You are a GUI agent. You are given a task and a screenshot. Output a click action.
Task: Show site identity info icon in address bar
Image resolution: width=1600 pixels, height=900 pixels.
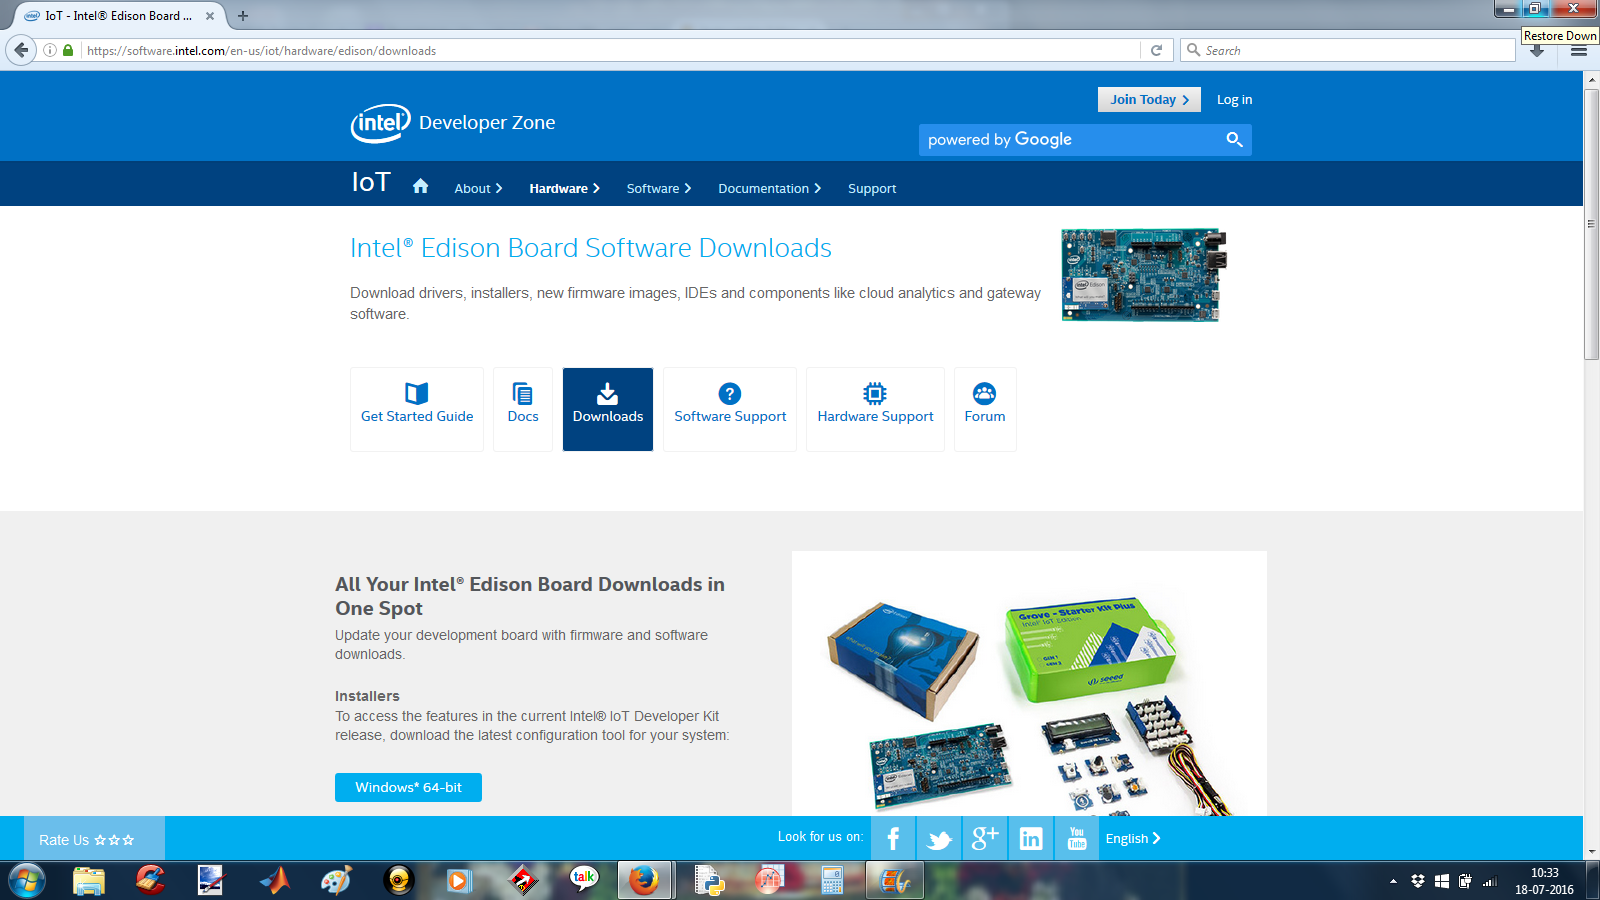[49, 50]
